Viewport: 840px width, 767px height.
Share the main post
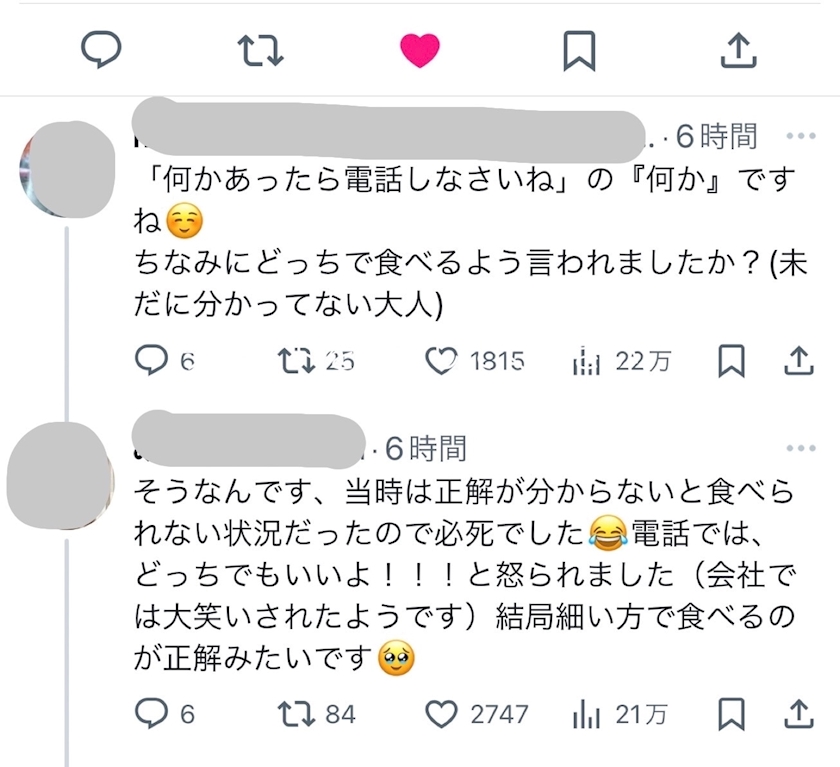737,49
